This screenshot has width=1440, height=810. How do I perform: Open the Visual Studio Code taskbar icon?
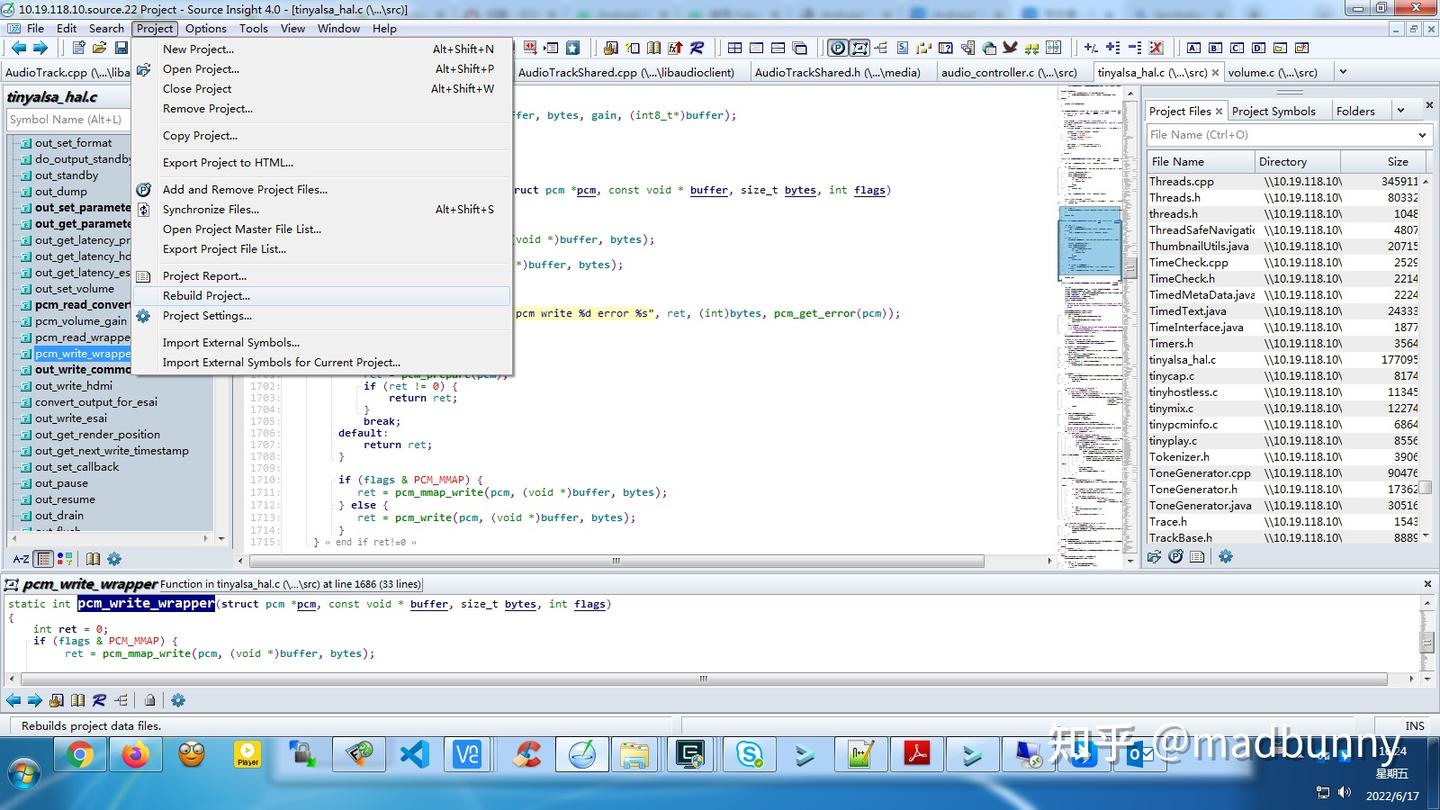click(x=414, y=754)
